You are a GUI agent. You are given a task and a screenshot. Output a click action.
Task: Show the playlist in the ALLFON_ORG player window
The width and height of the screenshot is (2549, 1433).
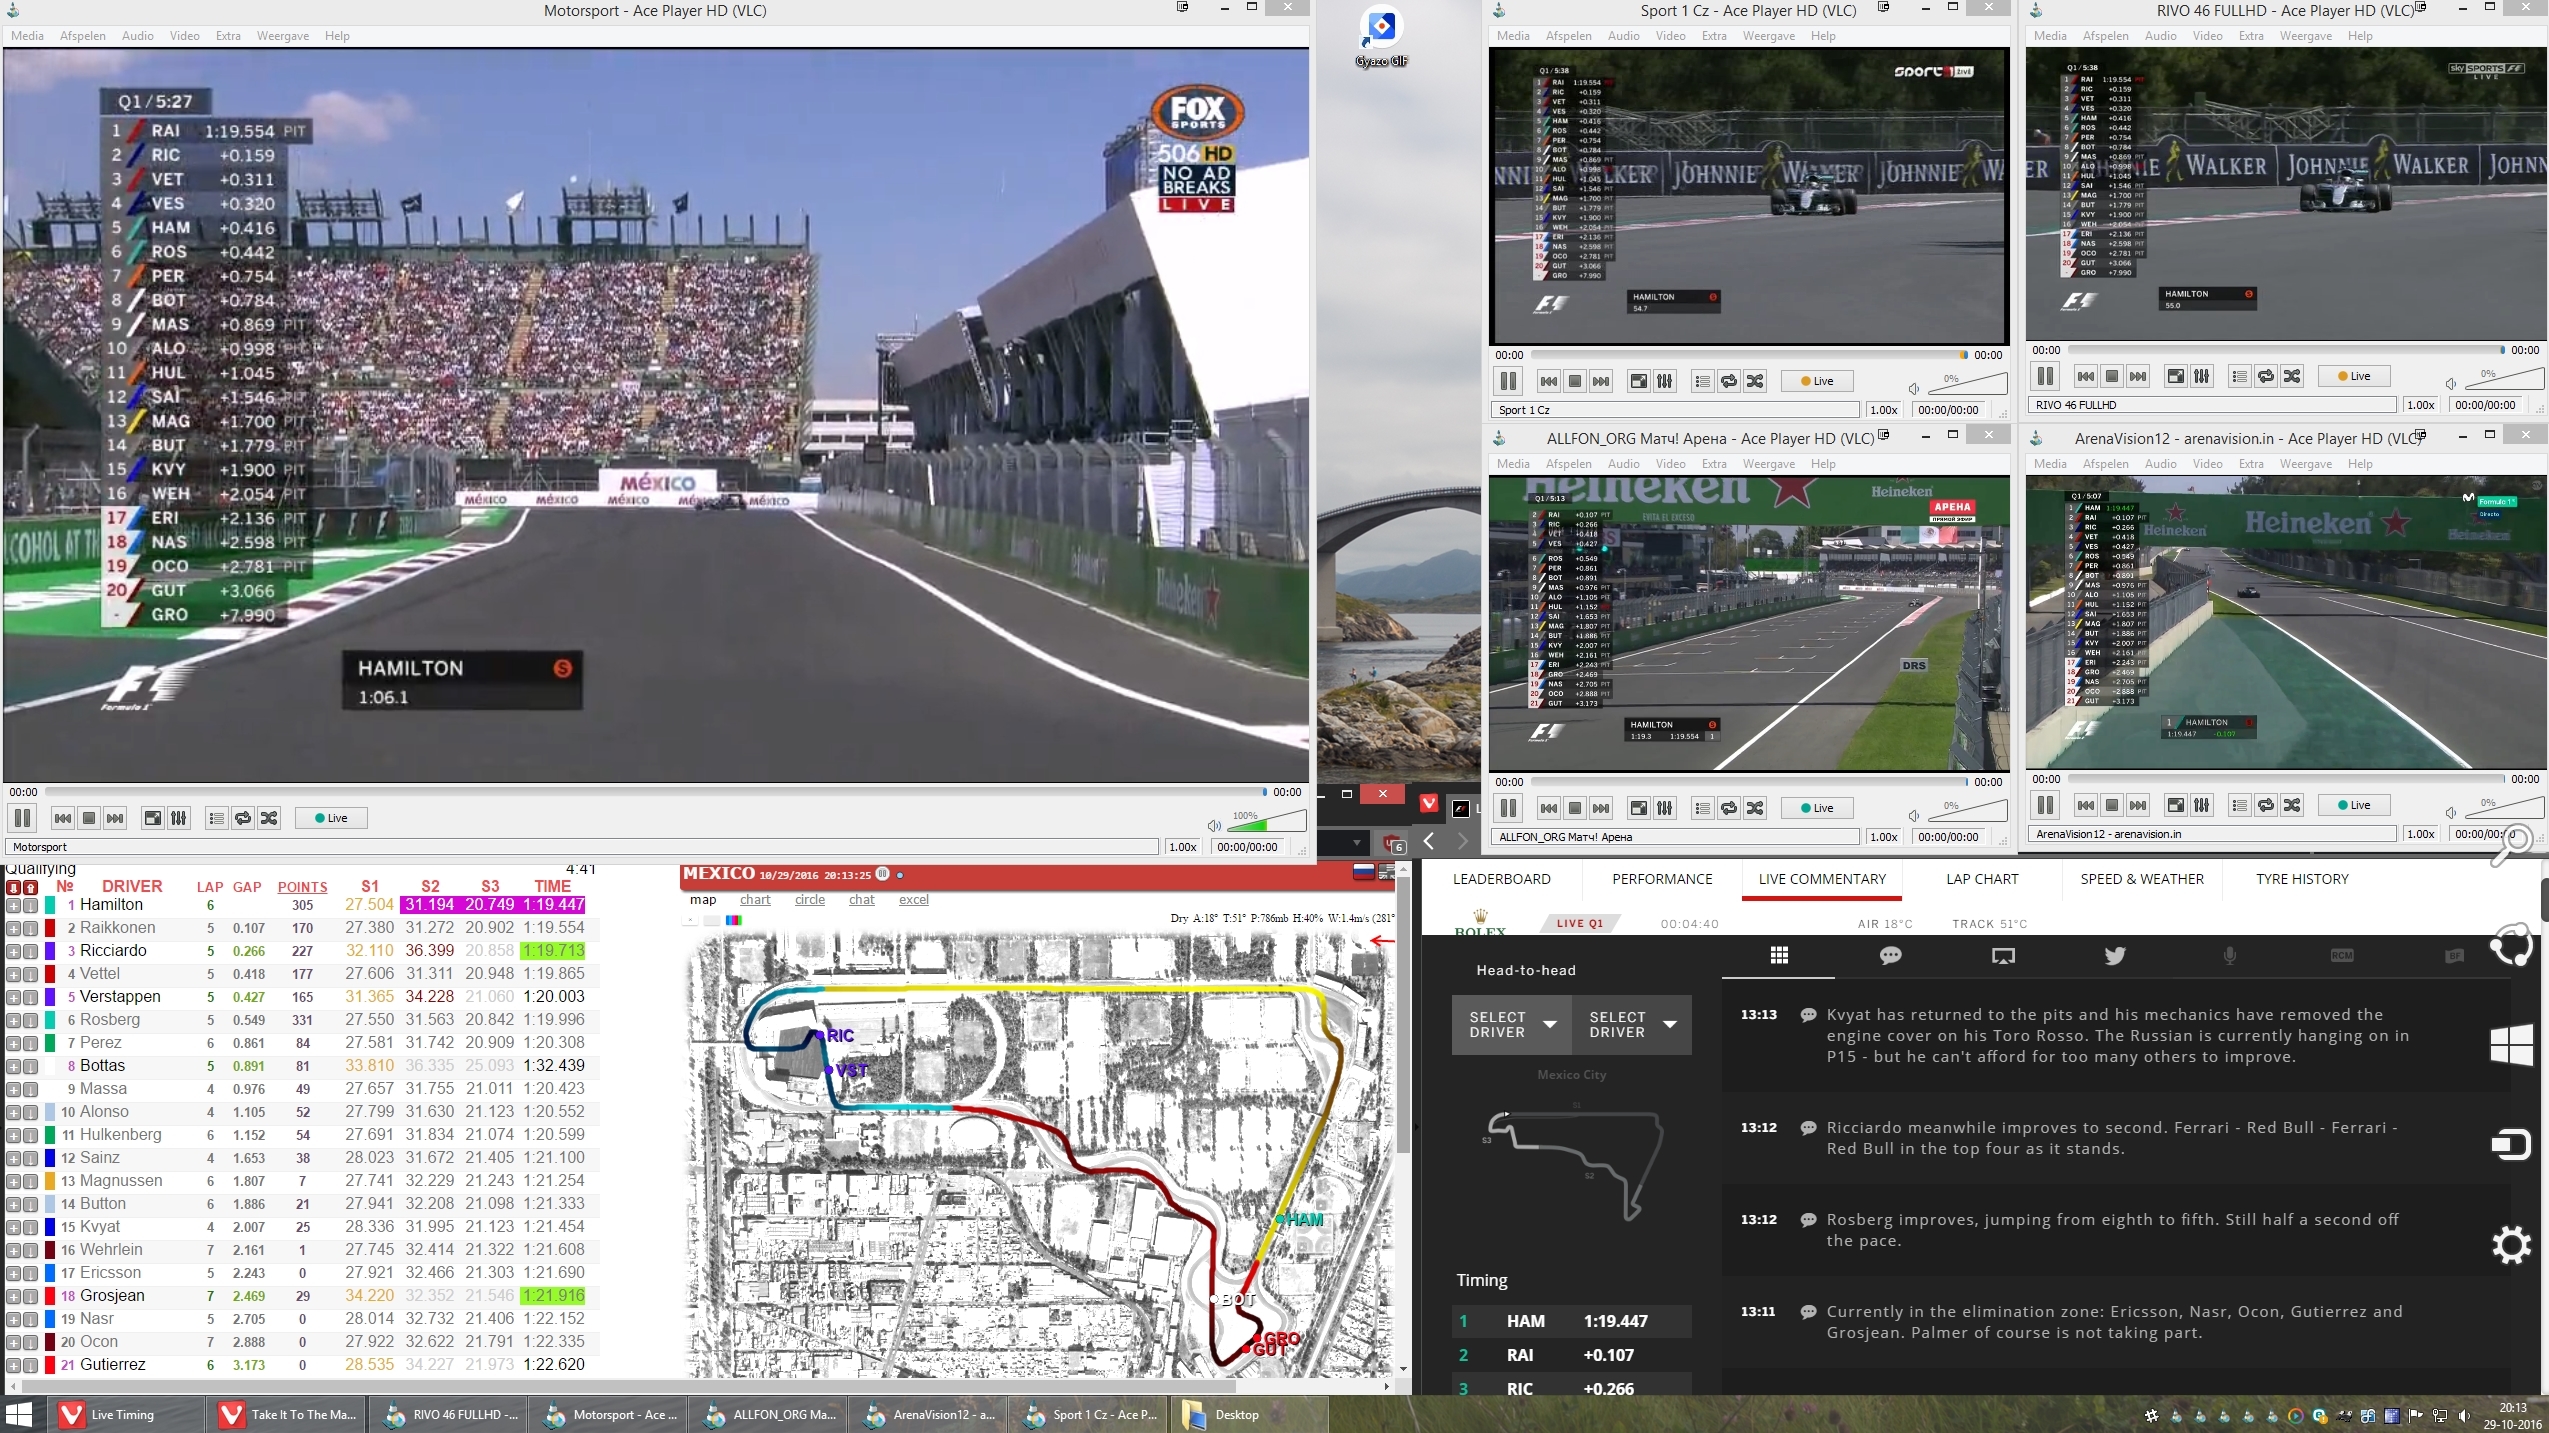1702,808
